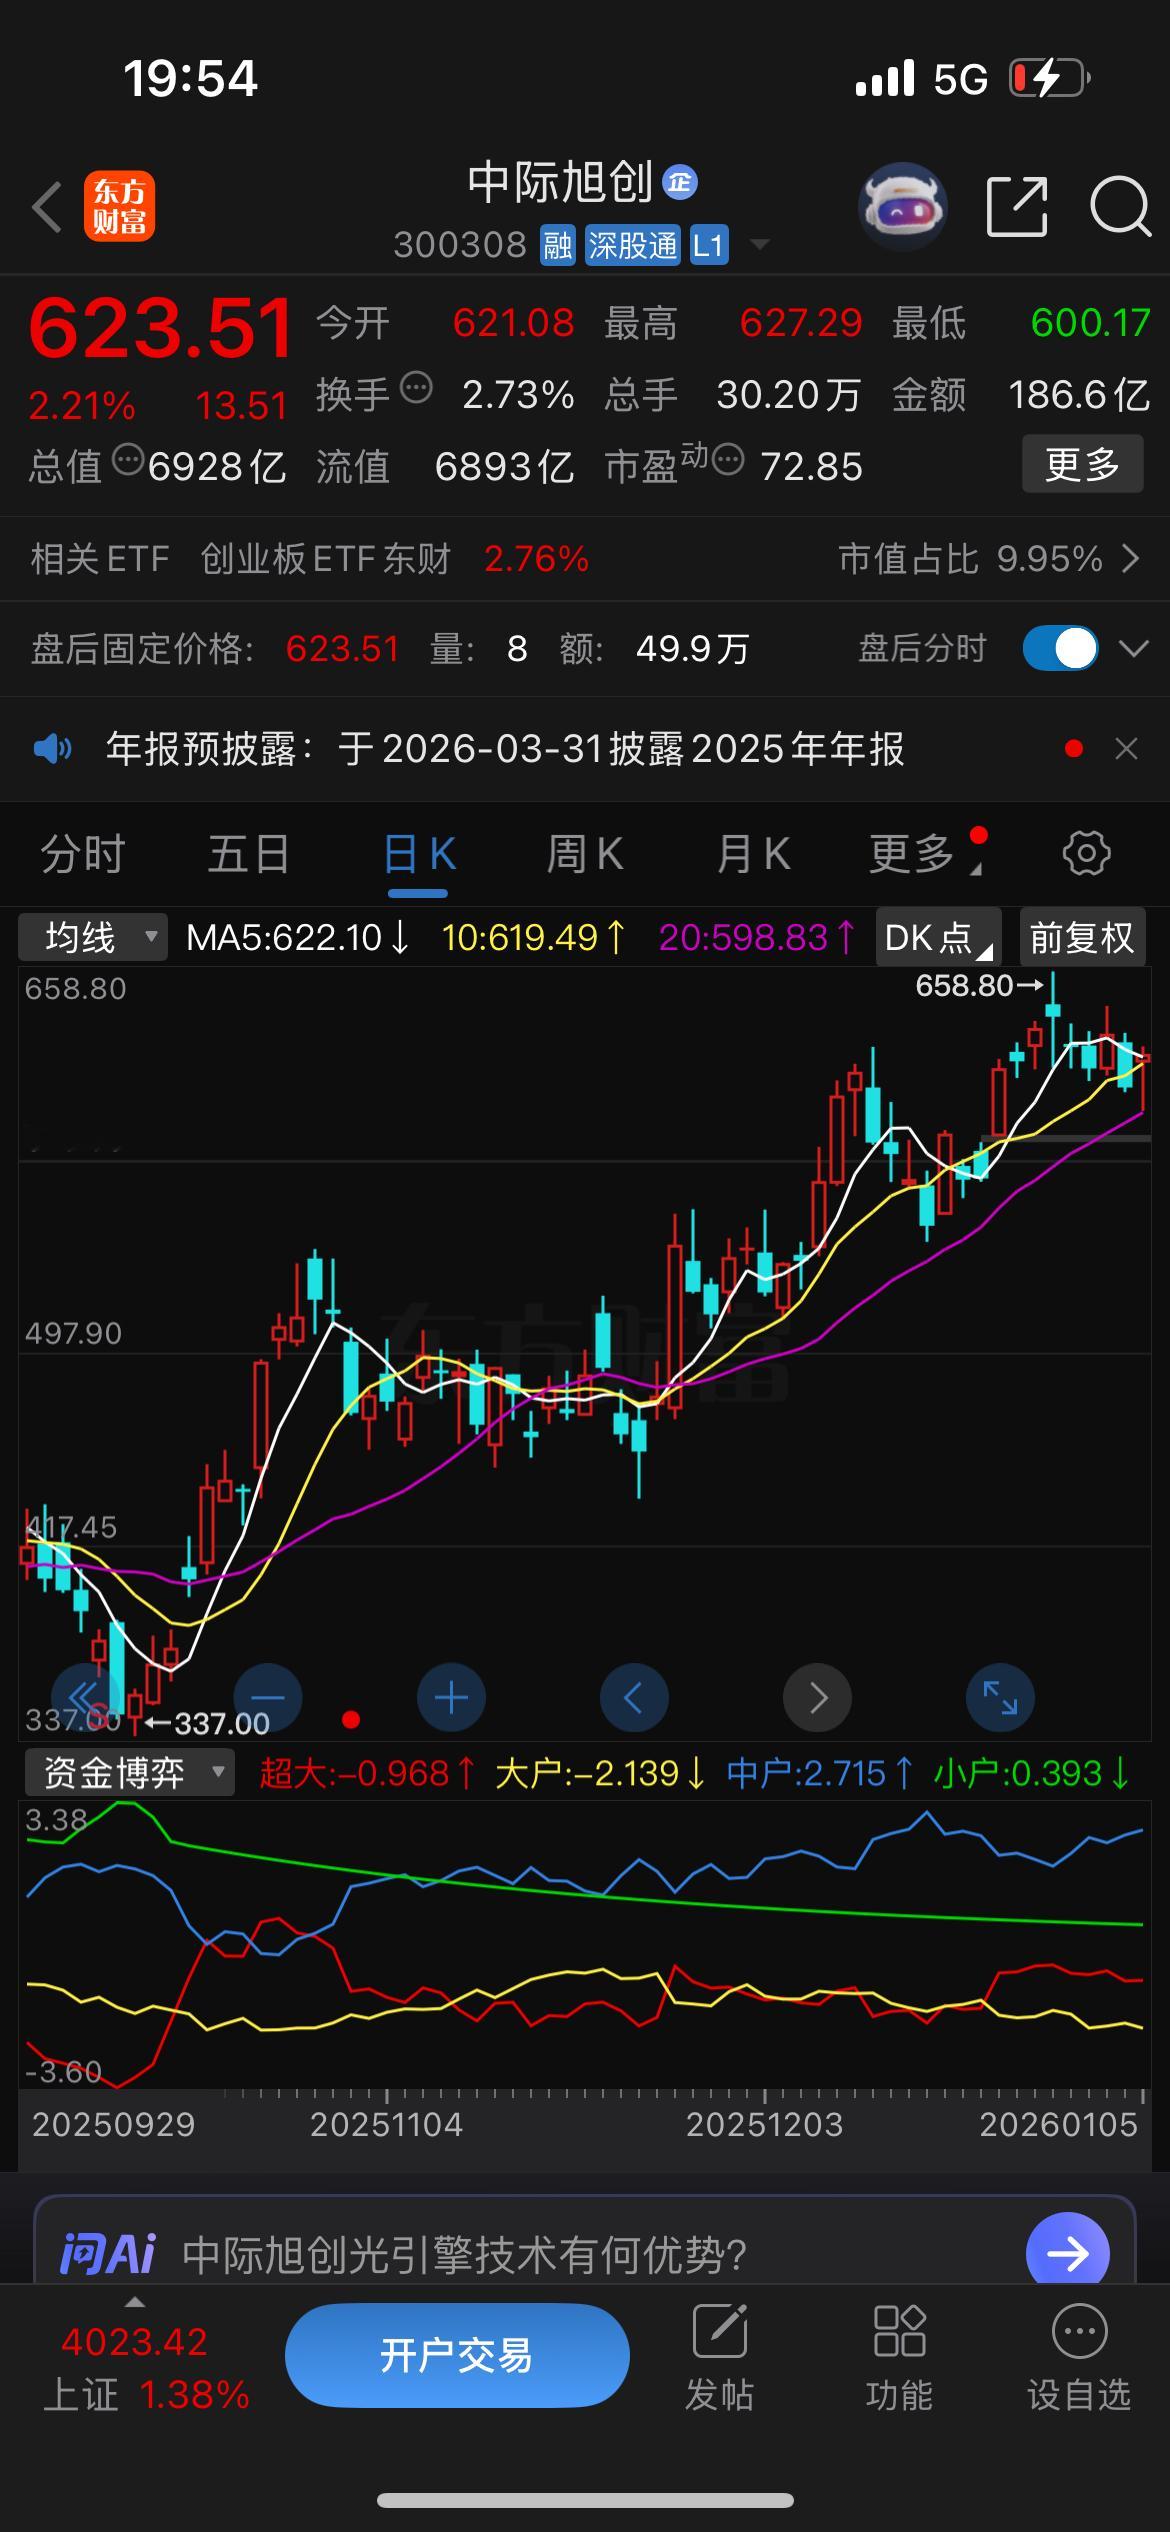This screenshot has height=2532, width=1170.
Task: Tap the 融 margin tag
Action: coord(558,245)
